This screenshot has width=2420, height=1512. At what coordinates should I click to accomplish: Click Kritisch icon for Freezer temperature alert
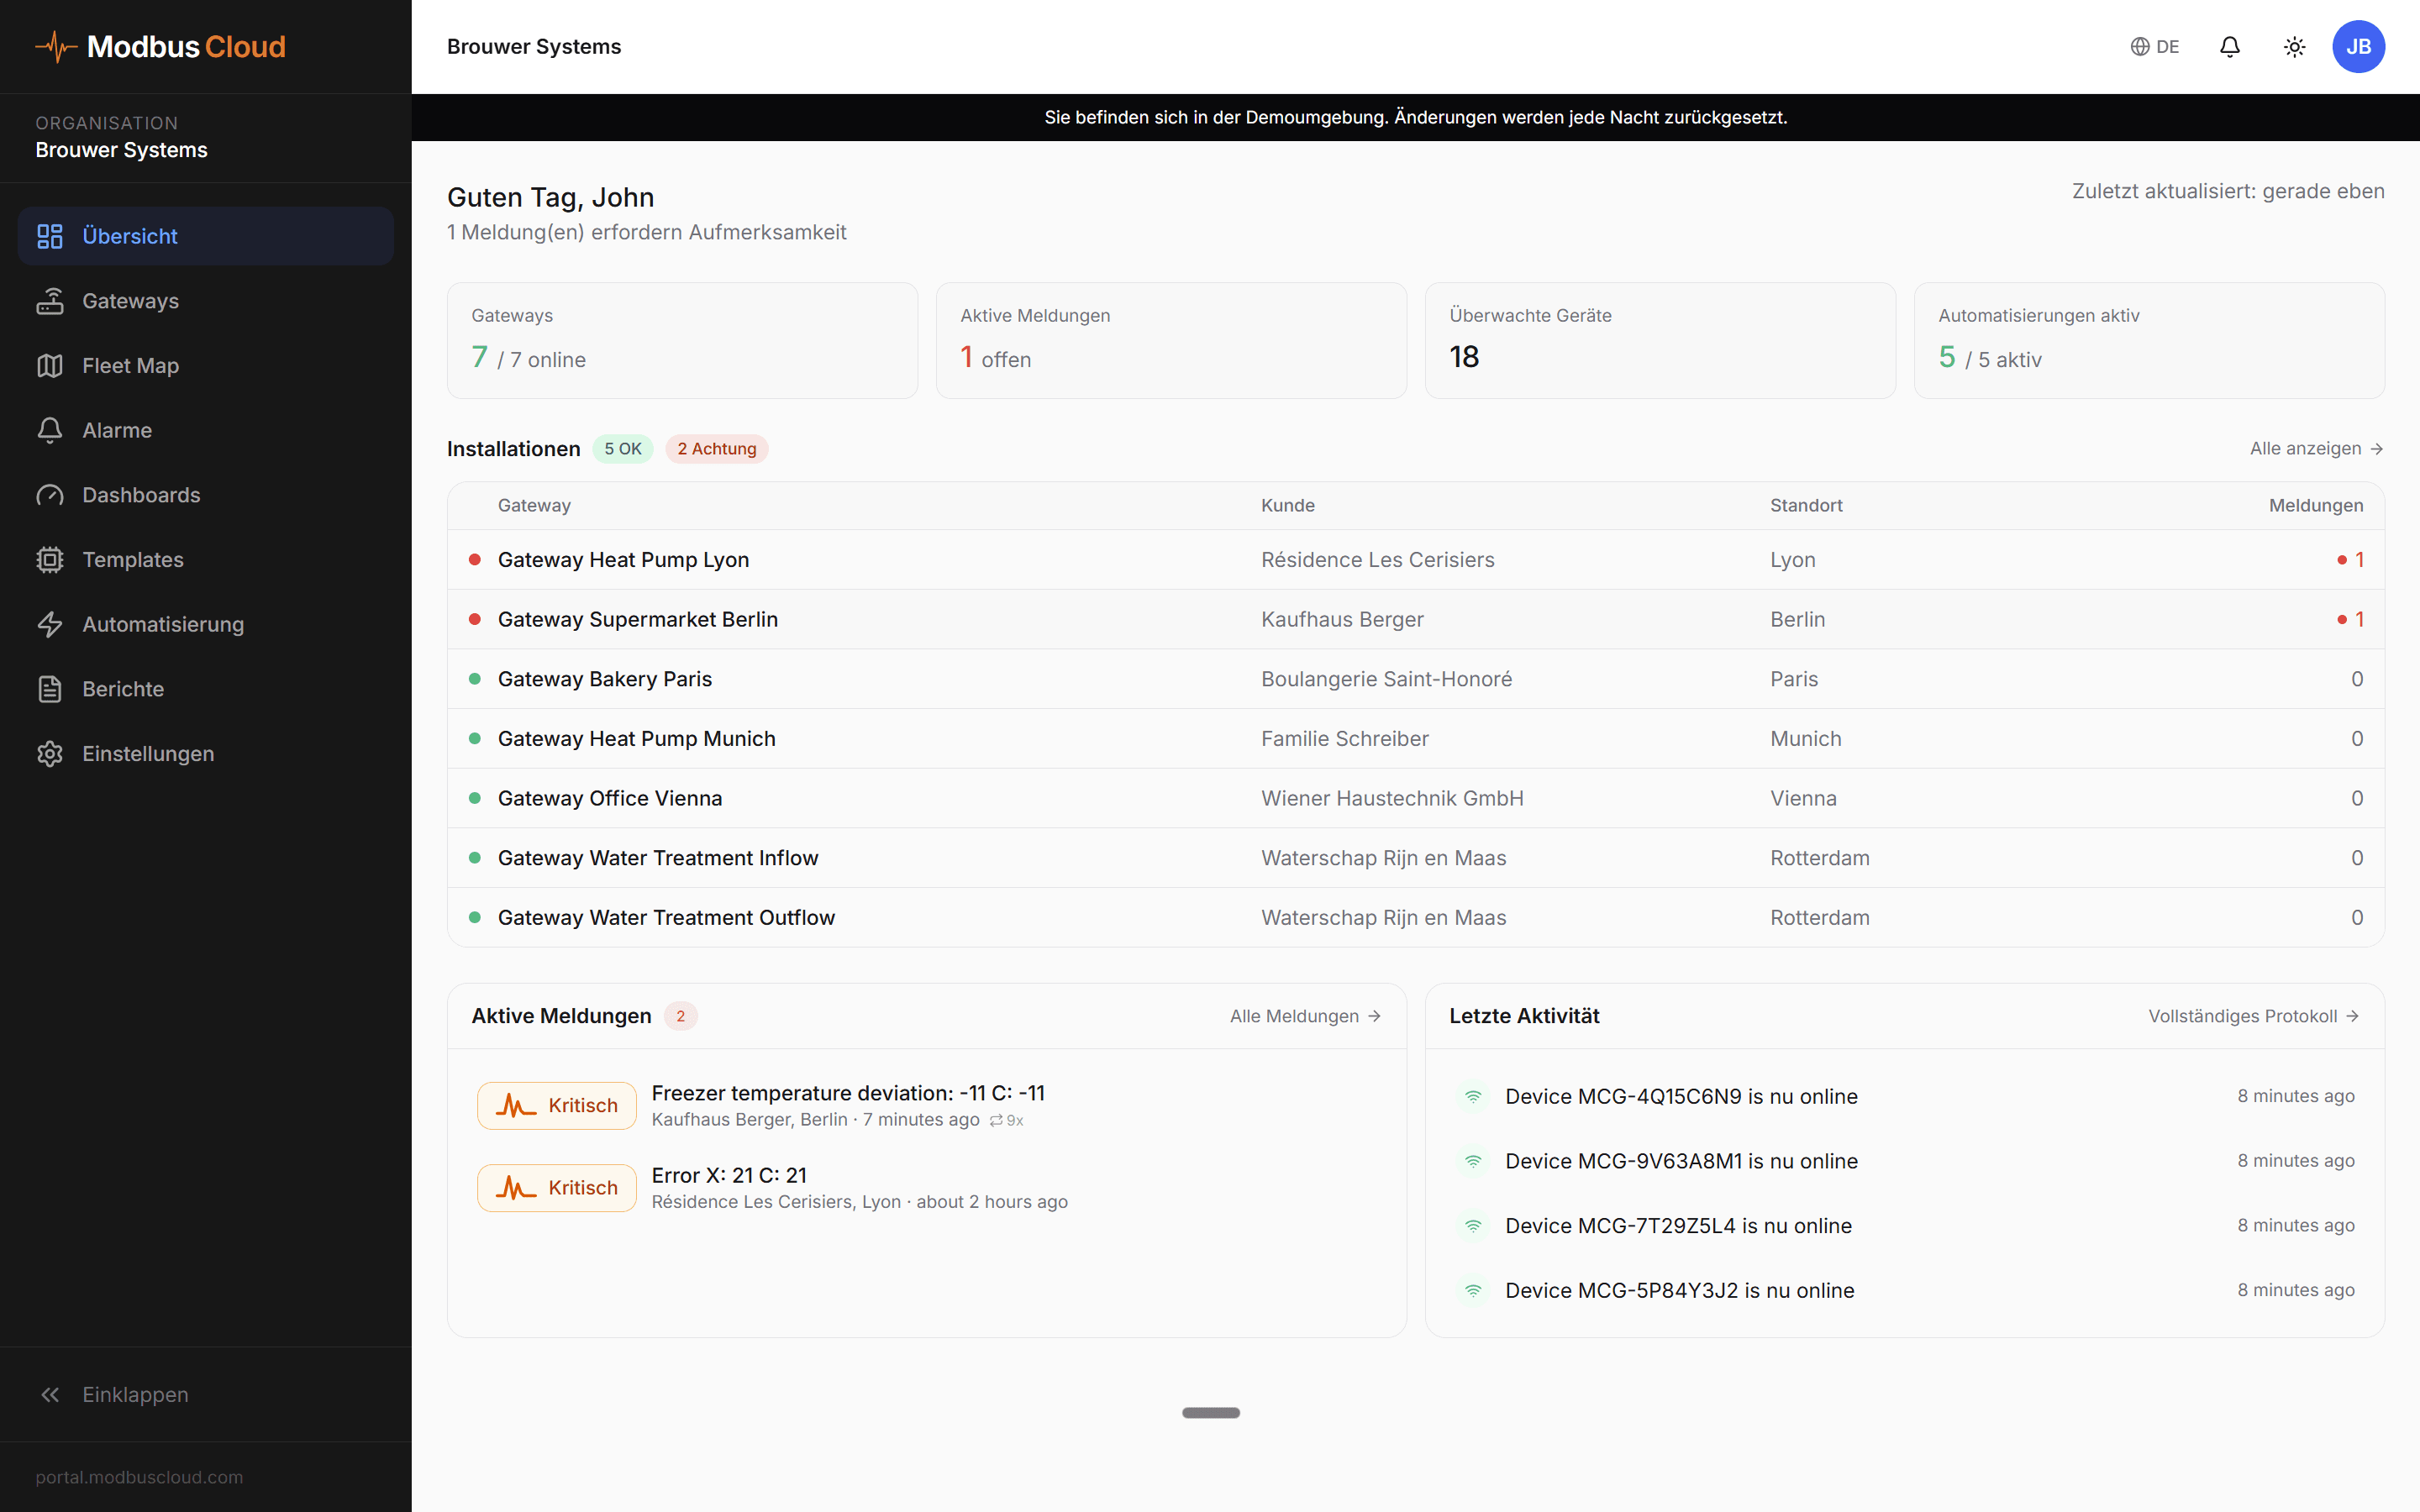pos(516,1106)
